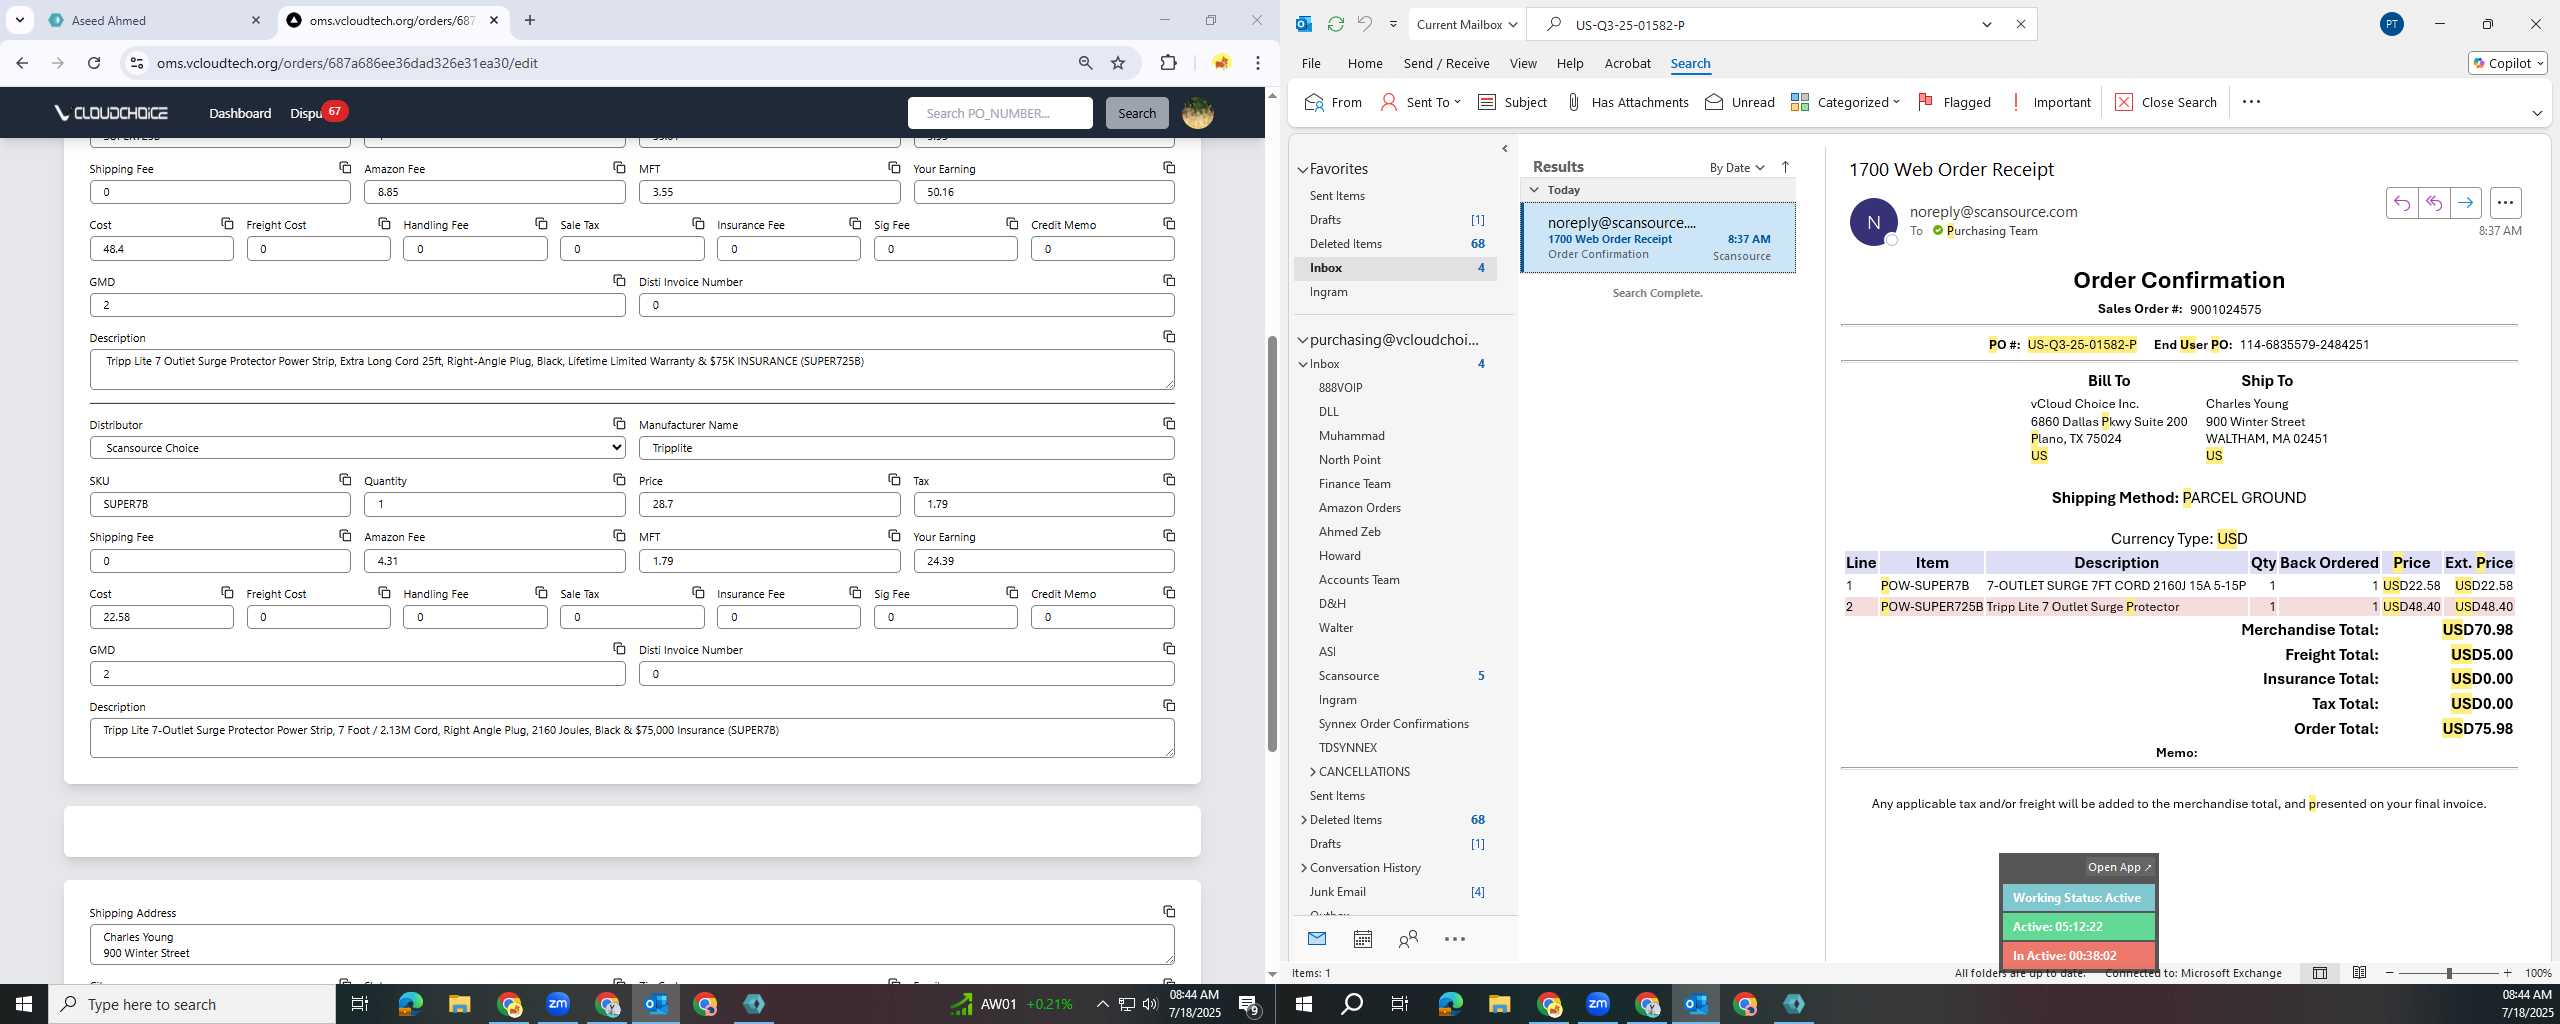The height and width of the screenshot is (1024, 2560).
Task: Copy the SKU SUPER7B field
Action: tap(345, 479)
